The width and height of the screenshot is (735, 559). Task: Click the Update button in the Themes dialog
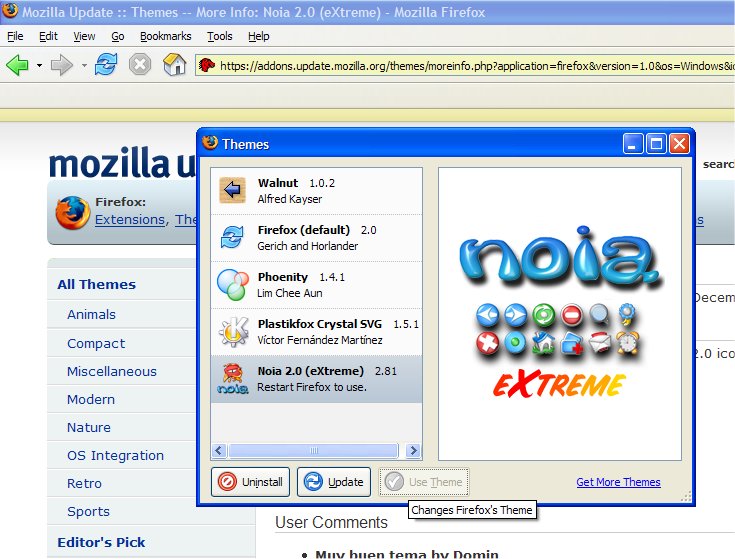pyautogui.click(x=334, y=482)
